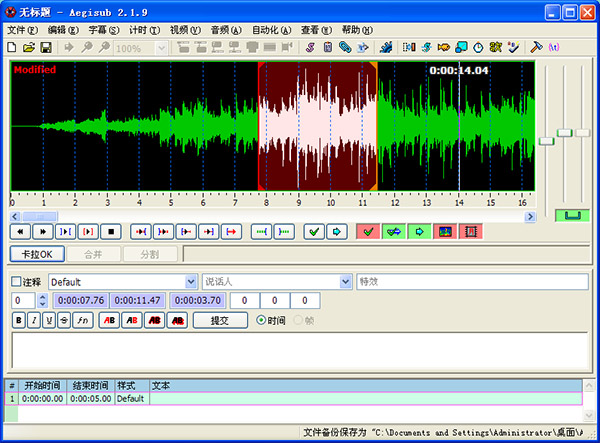Launch the Fonts Collector icon

tap(362, 47)
